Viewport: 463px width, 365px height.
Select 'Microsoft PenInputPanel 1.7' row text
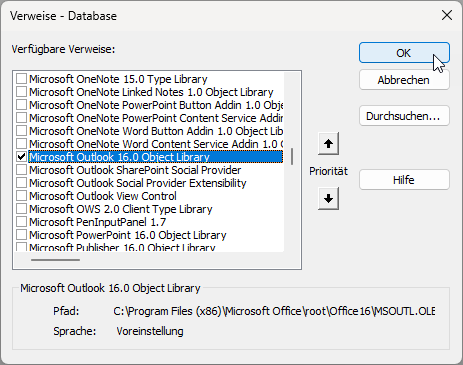[x=98, y=222]
